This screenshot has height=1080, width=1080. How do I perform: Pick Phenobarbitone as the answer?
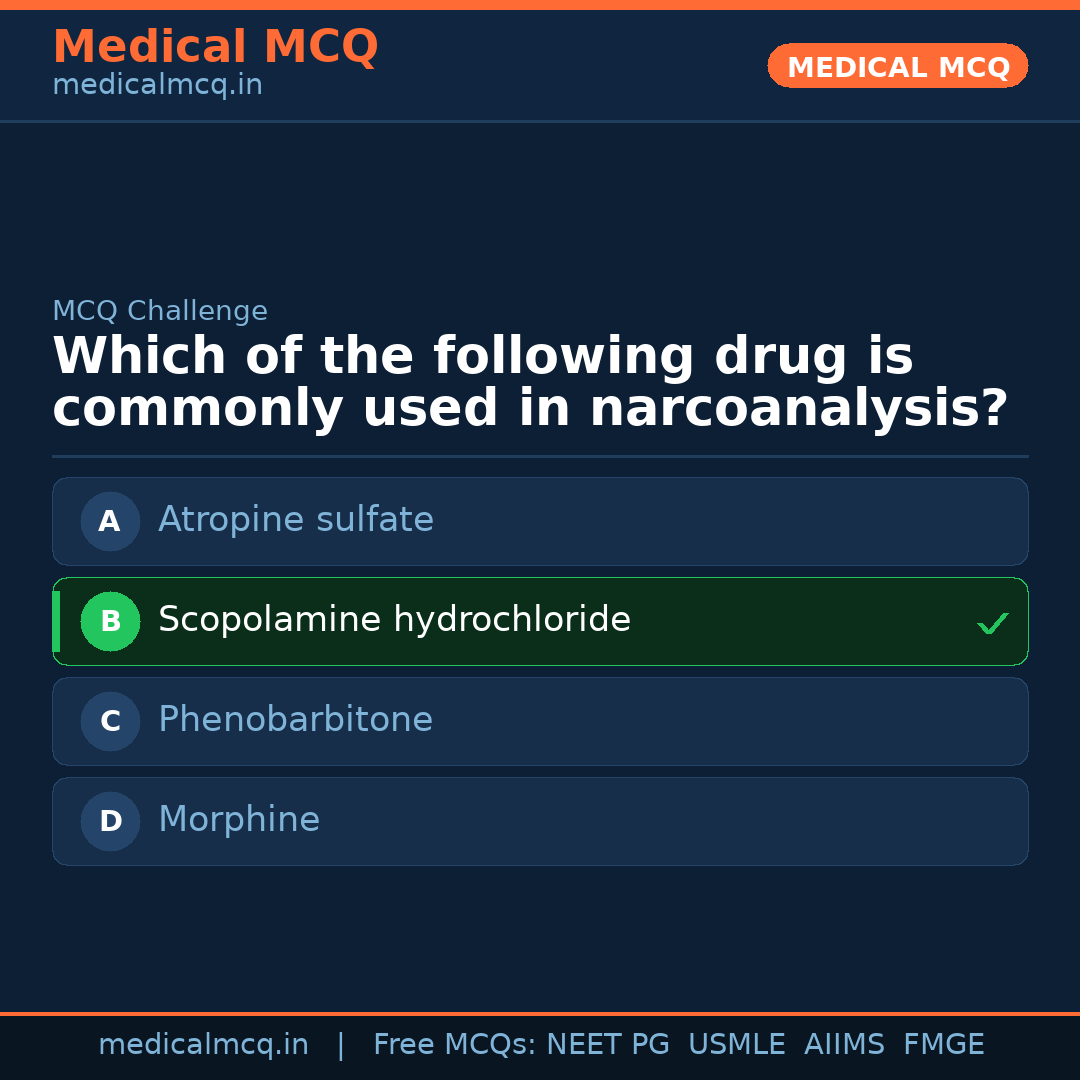click(x=295, y=720)
